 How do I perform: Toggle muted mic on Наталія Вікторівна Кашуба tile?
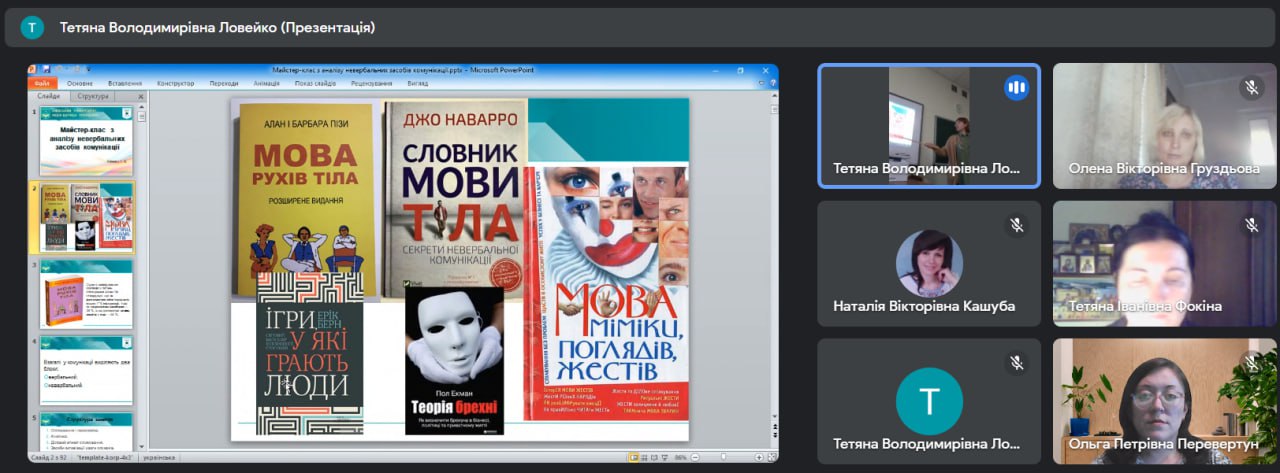pyautogui.click(x=1016, y=225)
